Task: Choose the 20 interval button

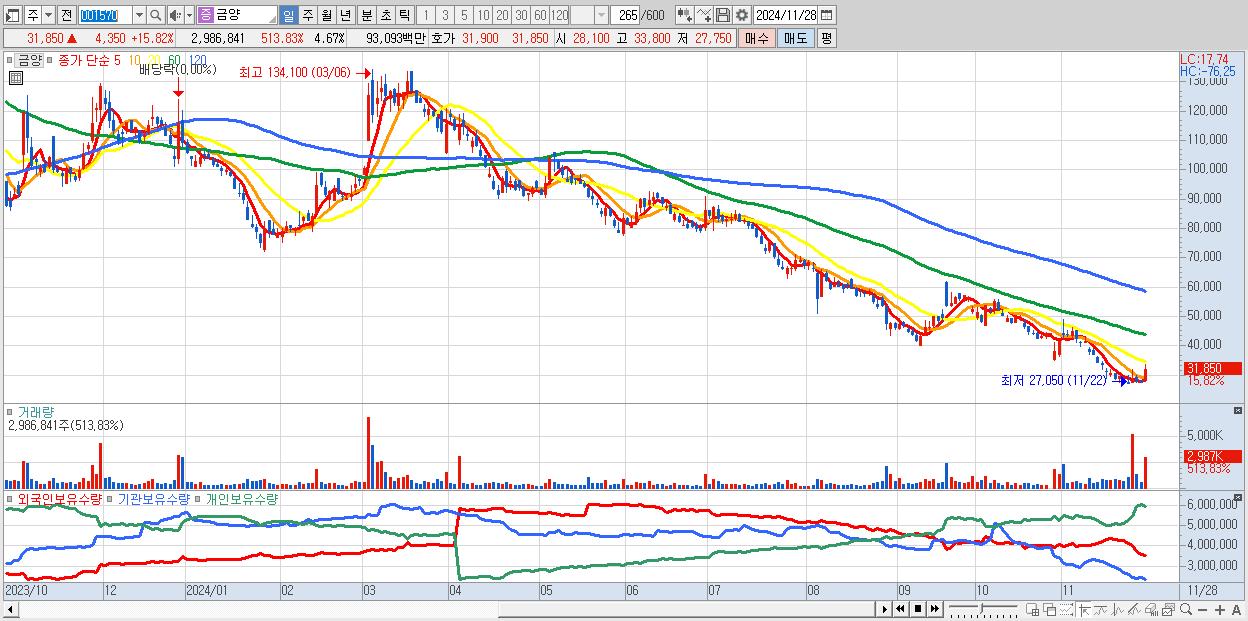Action: [502, 15]
